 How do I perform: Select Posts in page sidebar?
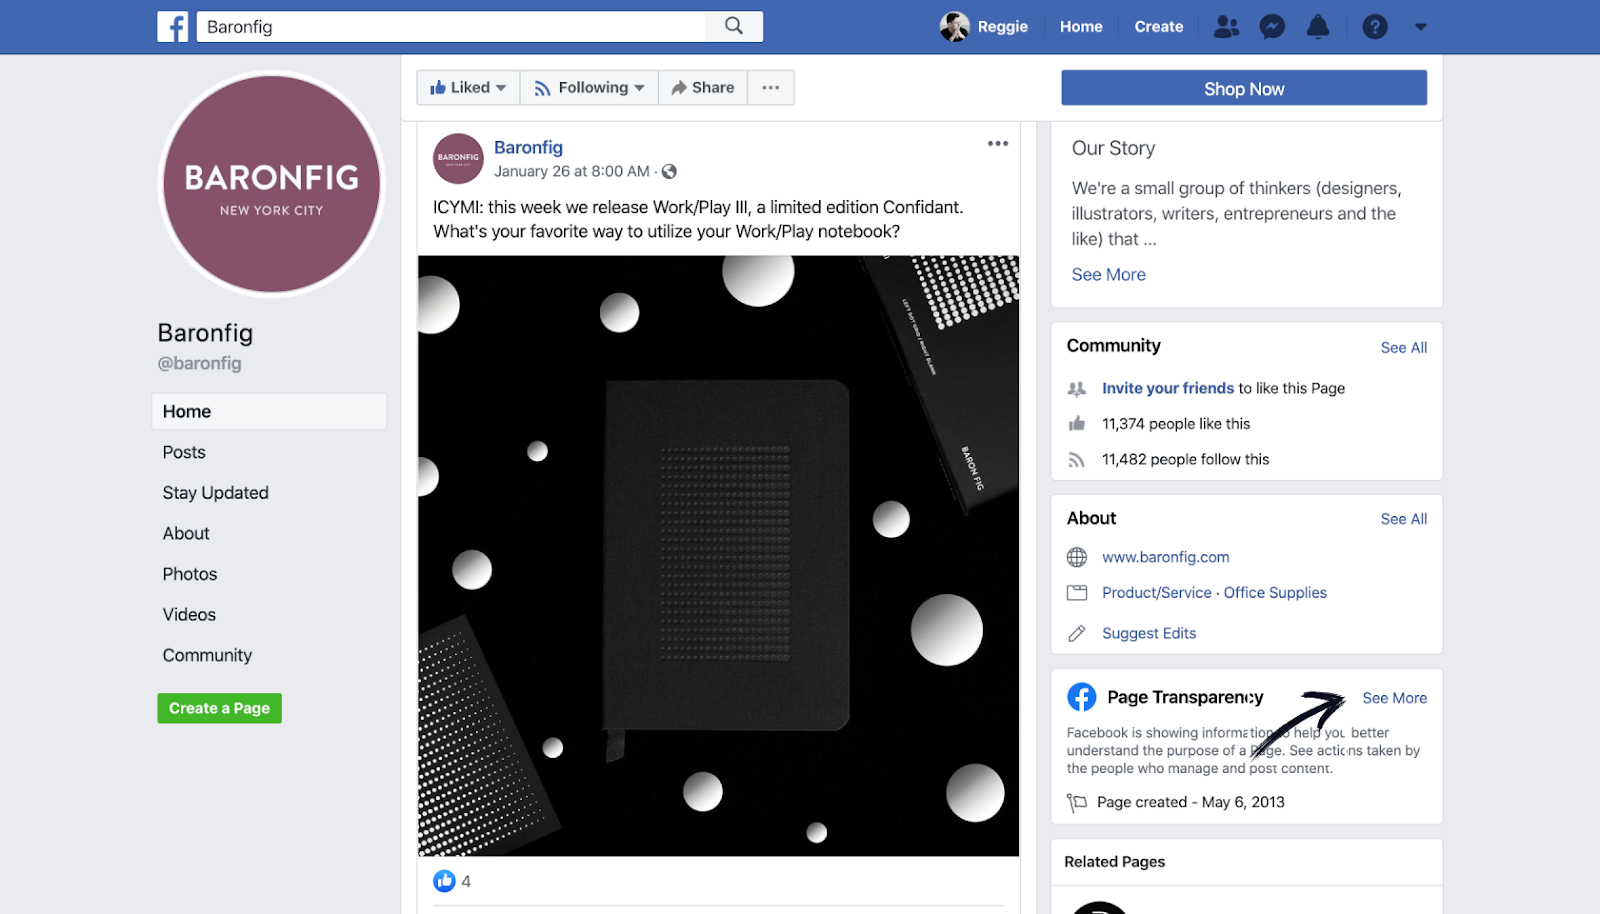tap(184, 453)
